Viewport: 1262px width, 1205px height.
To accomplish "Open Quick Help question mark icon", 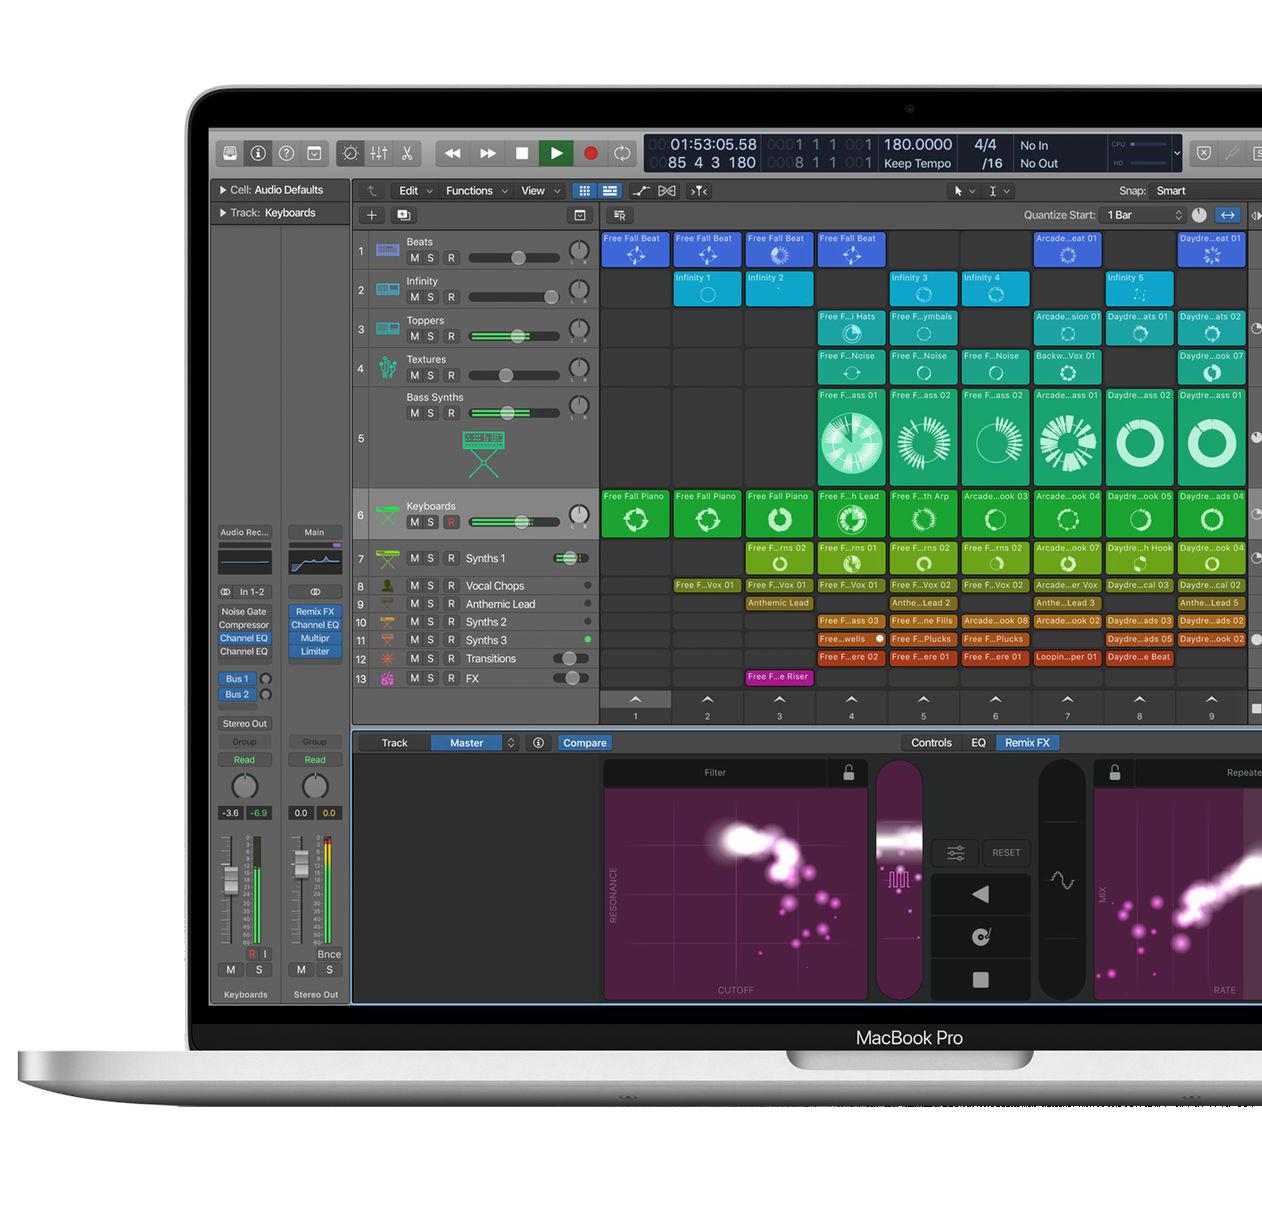I will (x=286, y=153).
